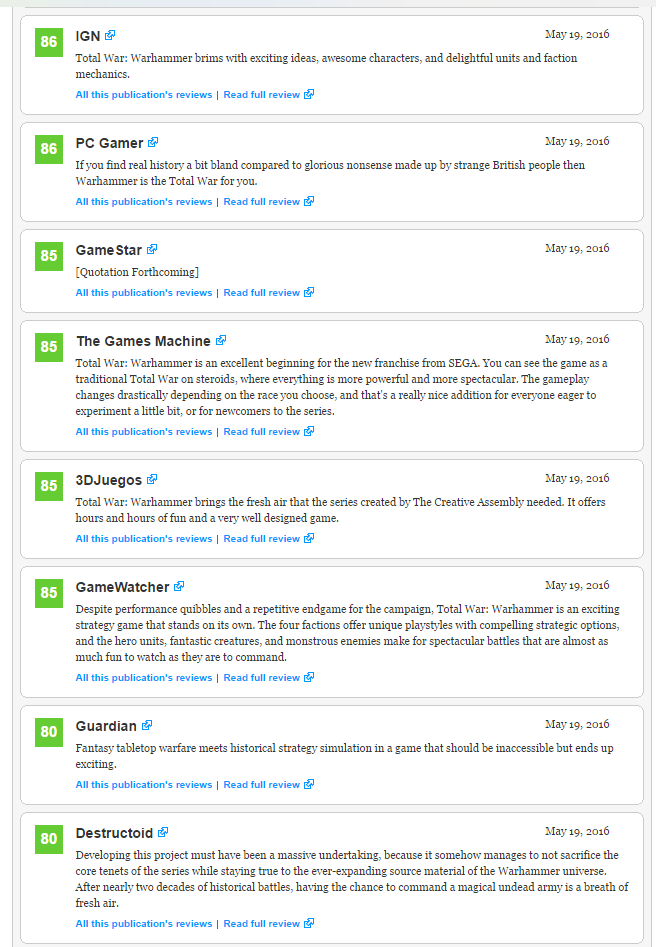Click the Guardian 80 score badge
The image size is (656, 947).
49,732
